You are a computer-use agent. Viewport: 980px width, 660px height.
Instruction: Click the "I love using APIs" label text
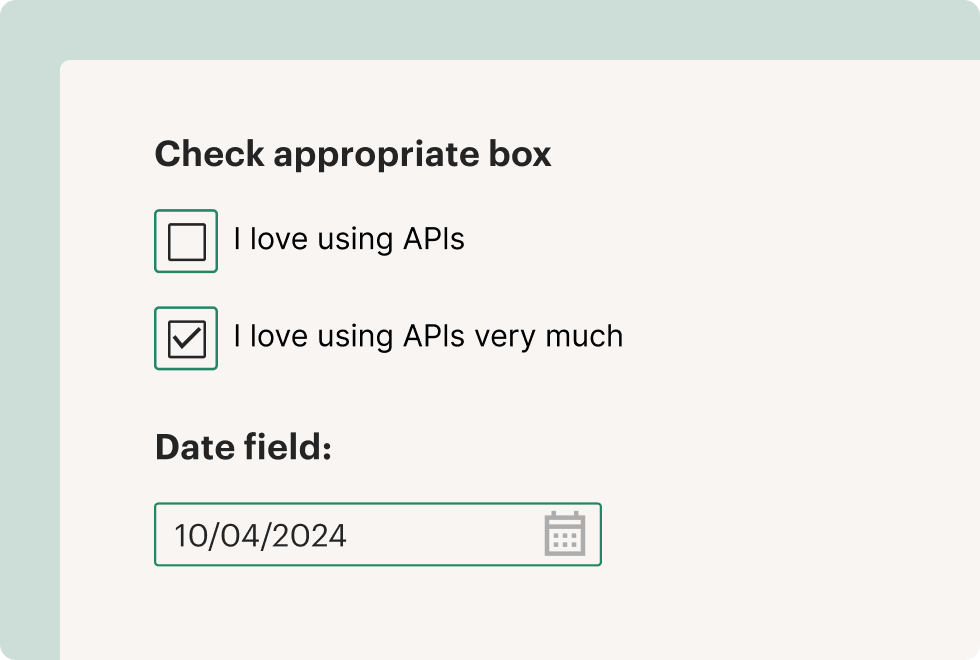tap(348, 240)
